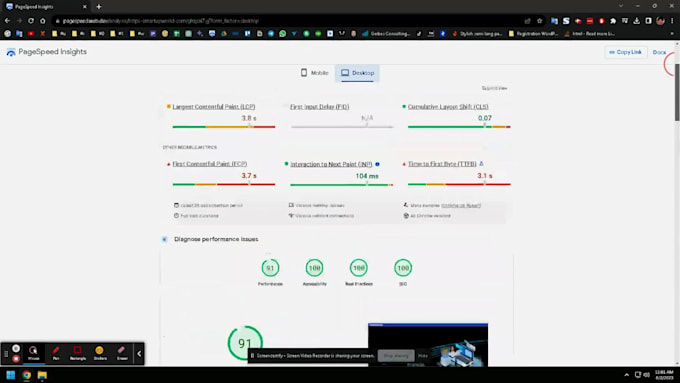Select the SEO score gauge
Image resolution: width=680 pixels, height=383 pixels.
click(x=403, y=268)
